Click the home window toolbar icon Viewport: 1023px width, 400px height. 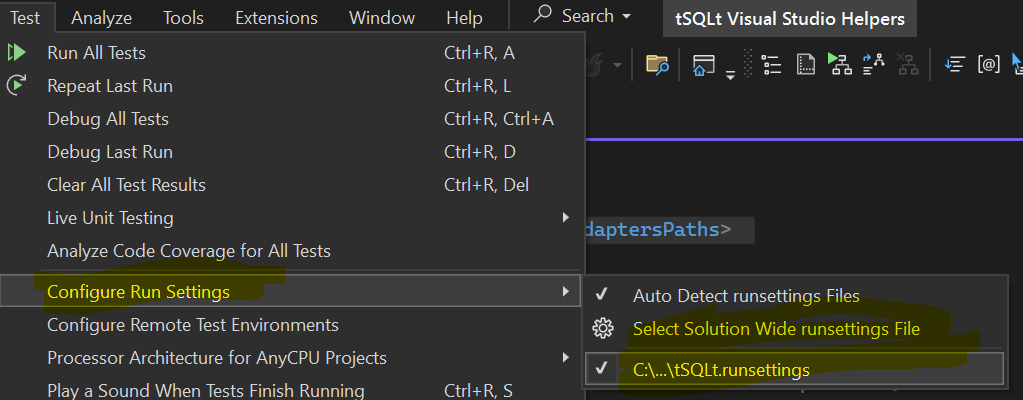pyautogui.click(x=703, y=64)
